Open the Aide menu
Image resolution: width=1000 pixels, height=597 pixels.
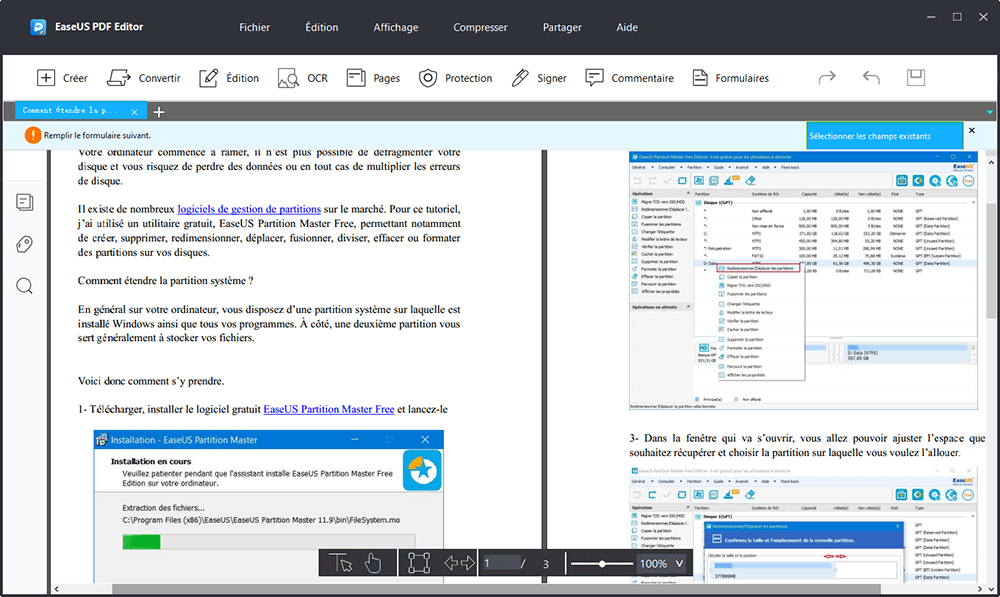point(627,27)
